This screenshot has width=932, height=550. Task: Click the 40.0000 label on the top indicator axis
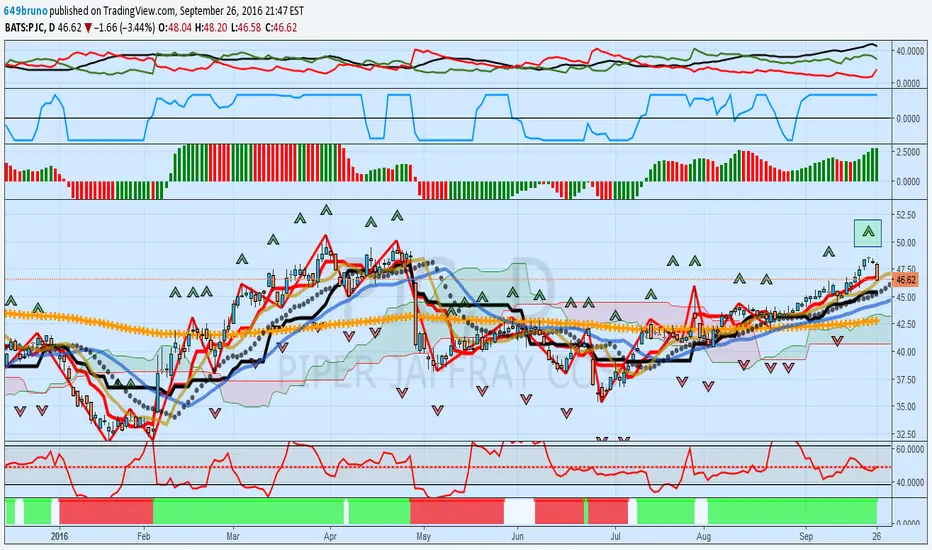point(910,51)
